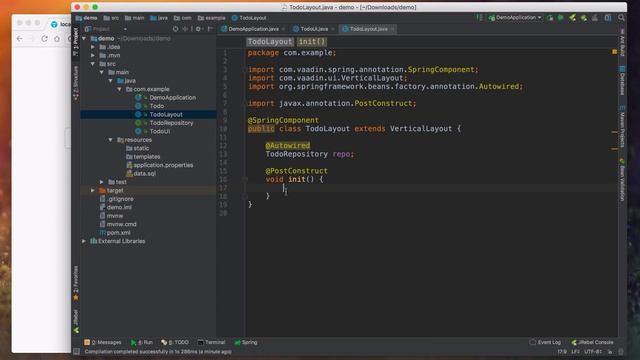Screen dimensions: 640x360
Task: Expand the .mvn folder arrow
Action: [93, 55]
